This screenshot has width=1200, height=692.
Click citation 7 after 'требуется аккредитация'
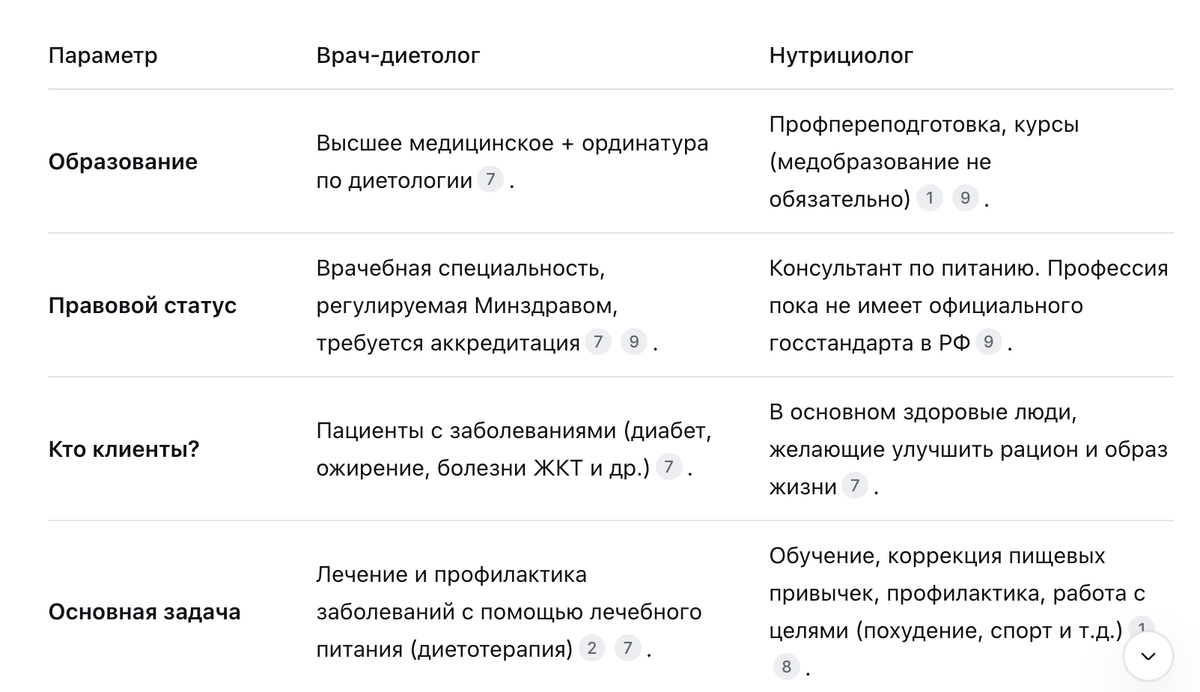tap(598, 342)
